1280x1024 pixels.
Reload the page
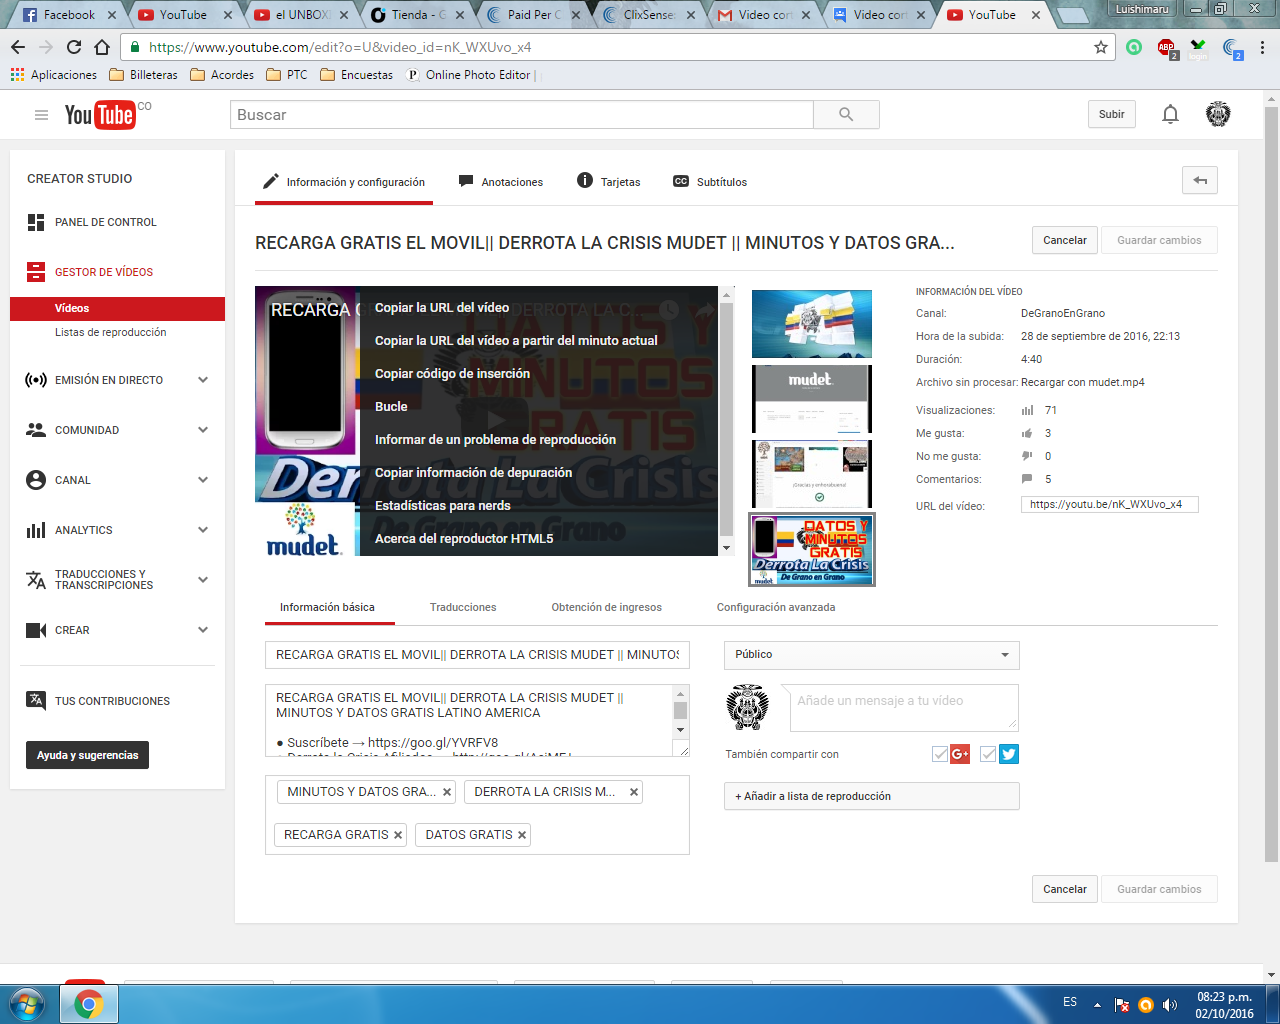coord(74,47)
